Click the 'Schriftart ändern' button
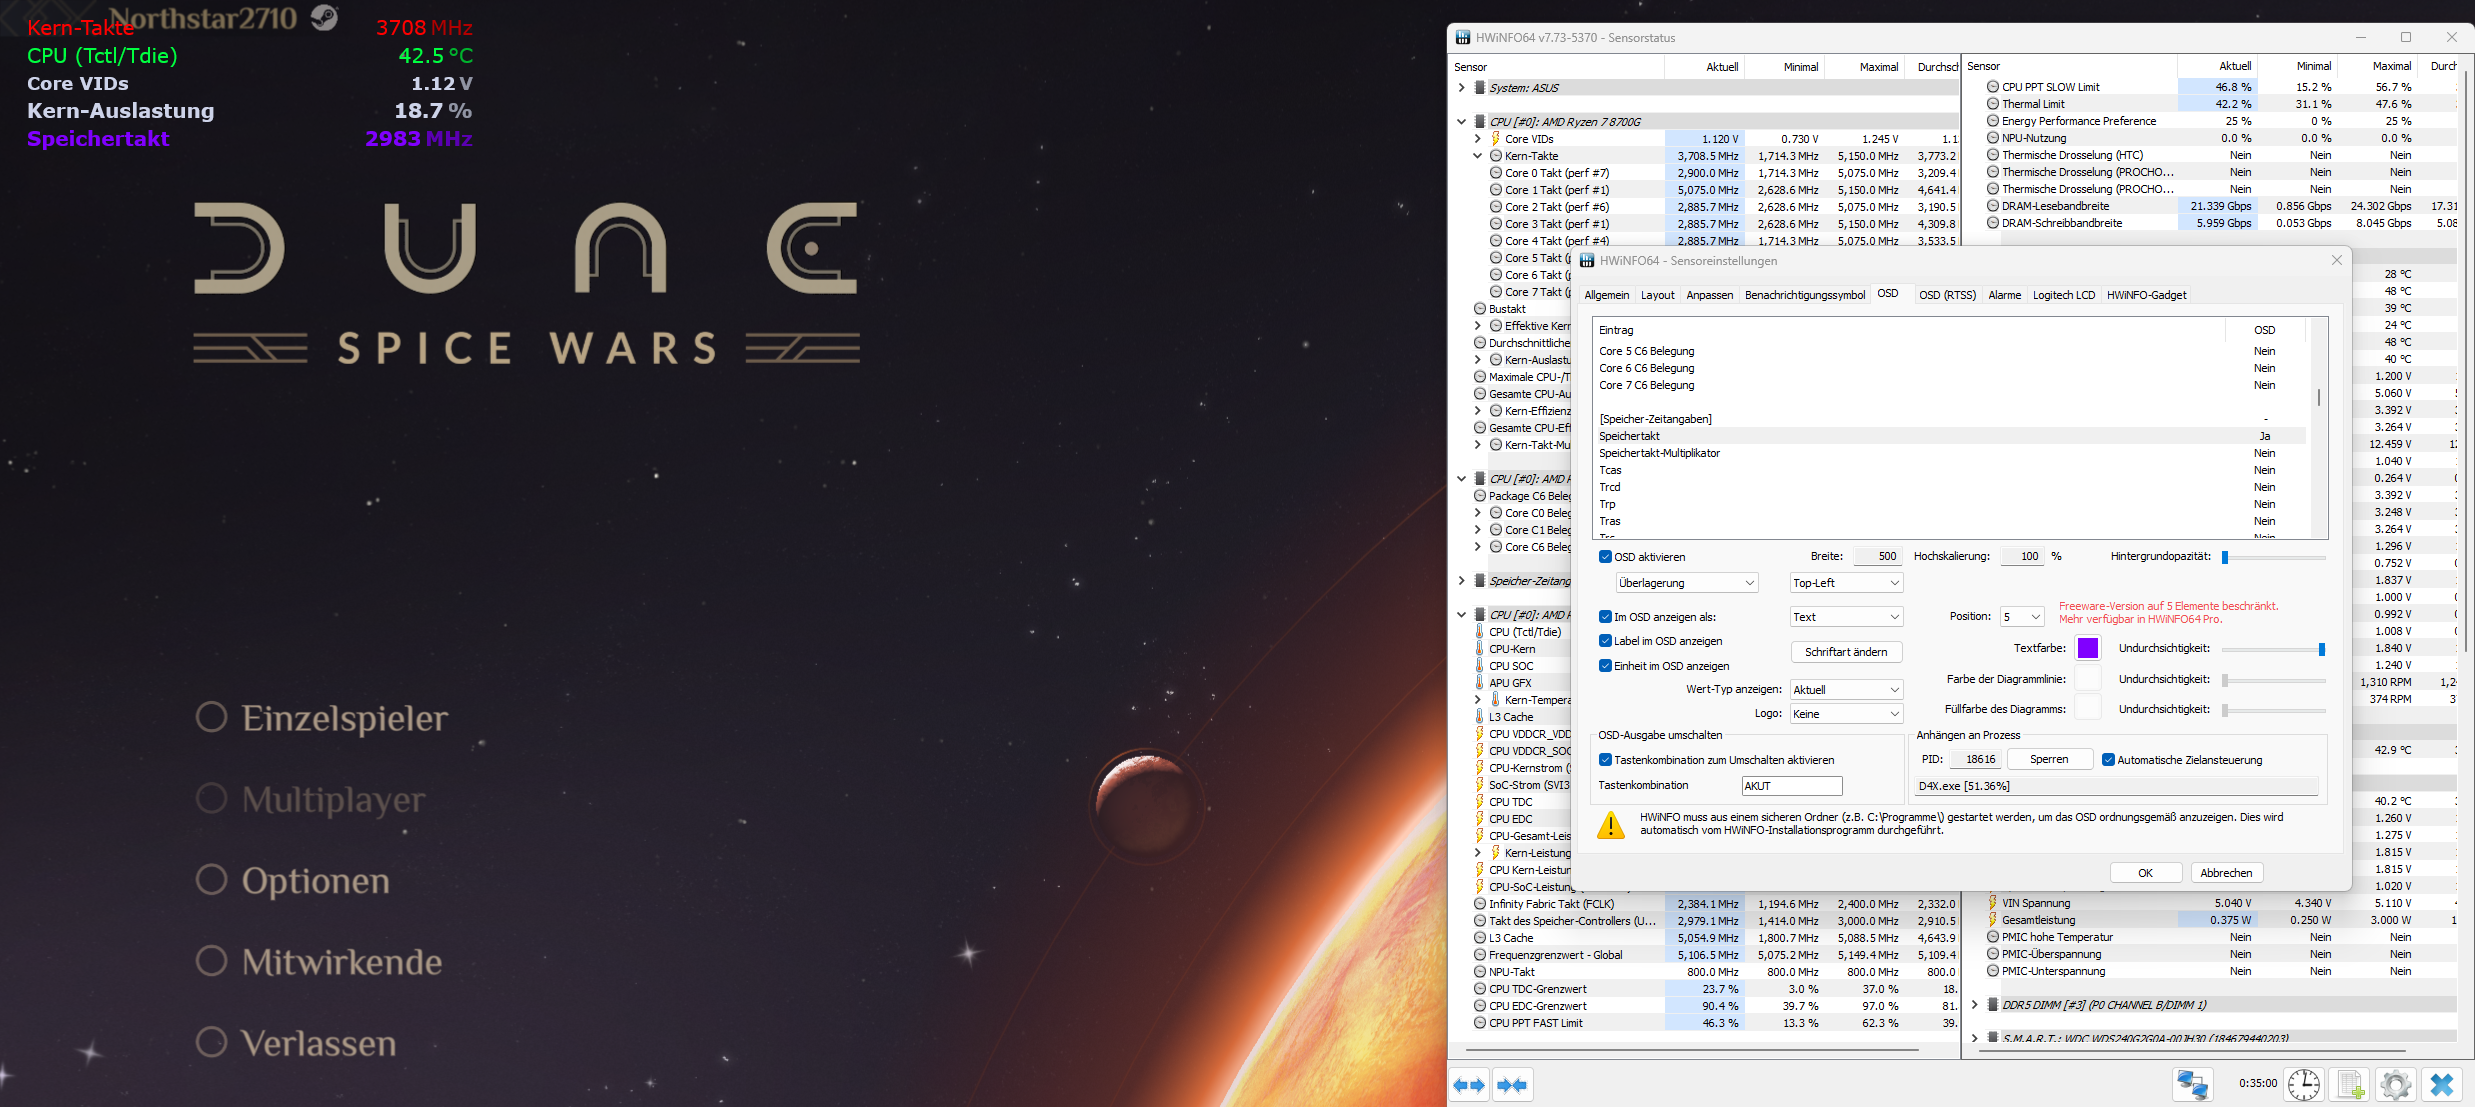The width and height of the screenshot is (2475, 1107). click(x=1846, y=652)
